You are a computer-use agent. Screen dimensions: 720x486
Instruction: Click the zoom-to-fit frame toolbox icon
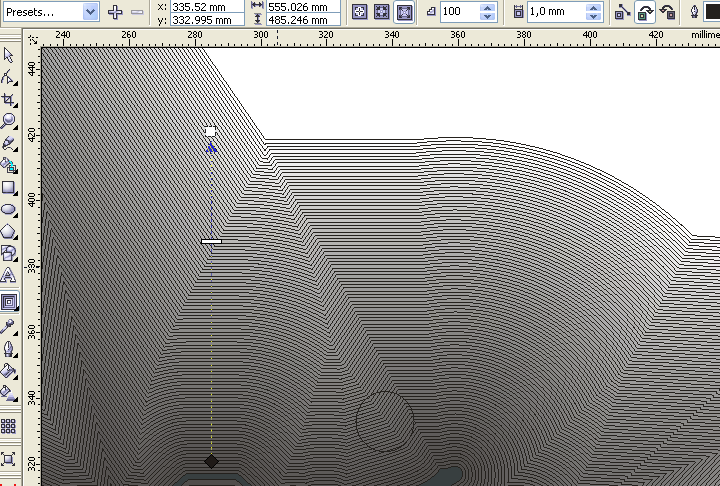[9, 459]
